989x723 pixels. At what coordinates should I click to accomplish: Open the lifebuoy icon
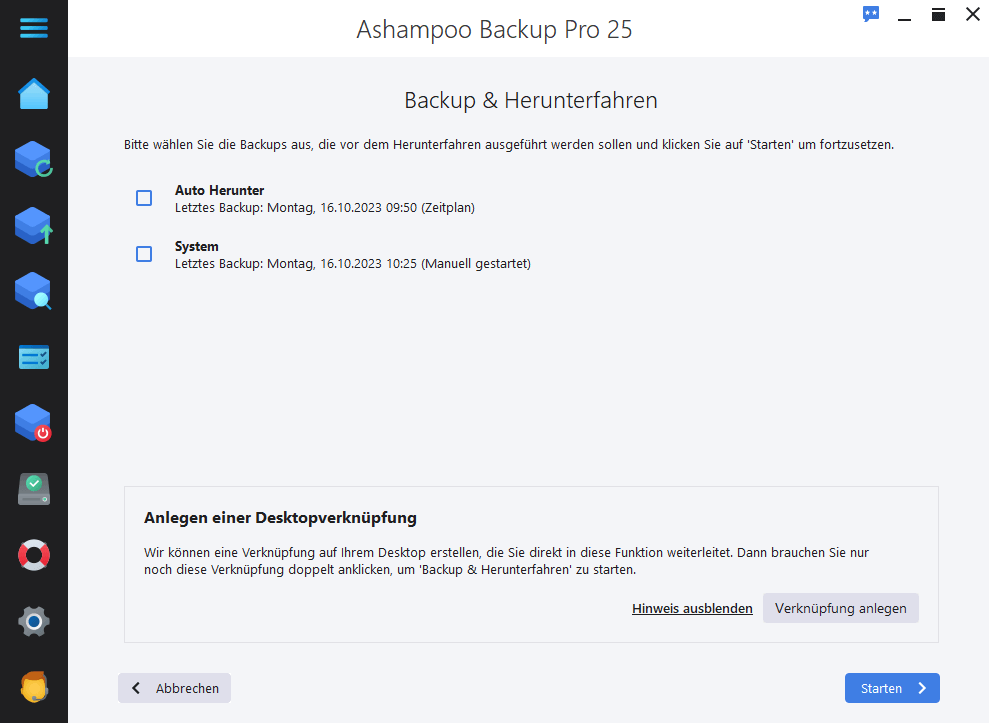[33, 555]
